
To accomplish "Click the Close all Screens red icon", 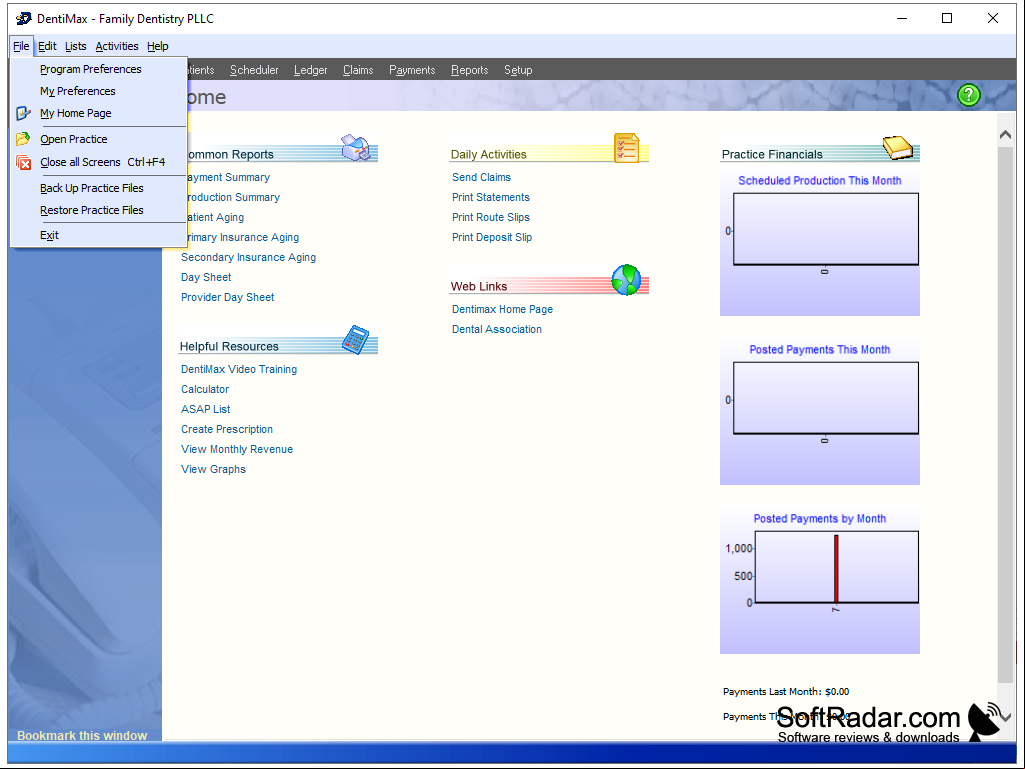I will (x=23, y=162).
